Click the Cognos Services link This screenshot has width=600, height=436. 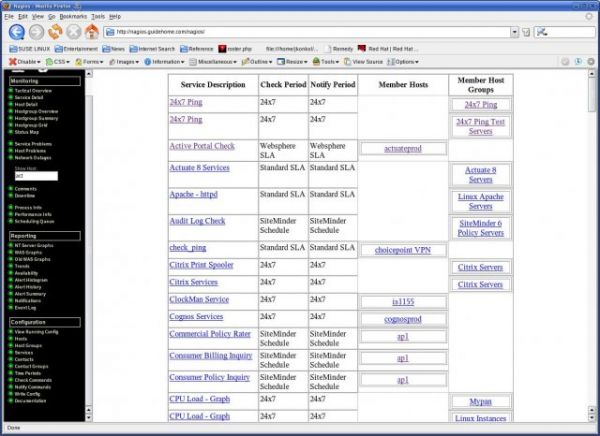196,318
